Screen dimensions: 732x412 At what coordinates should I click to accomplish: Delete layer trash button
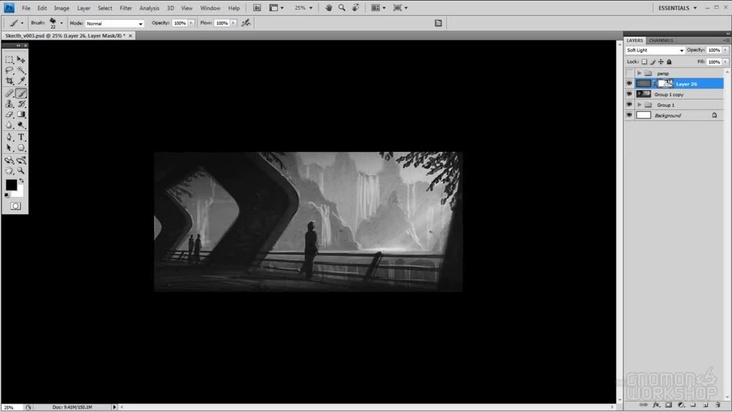click(718, 405)
